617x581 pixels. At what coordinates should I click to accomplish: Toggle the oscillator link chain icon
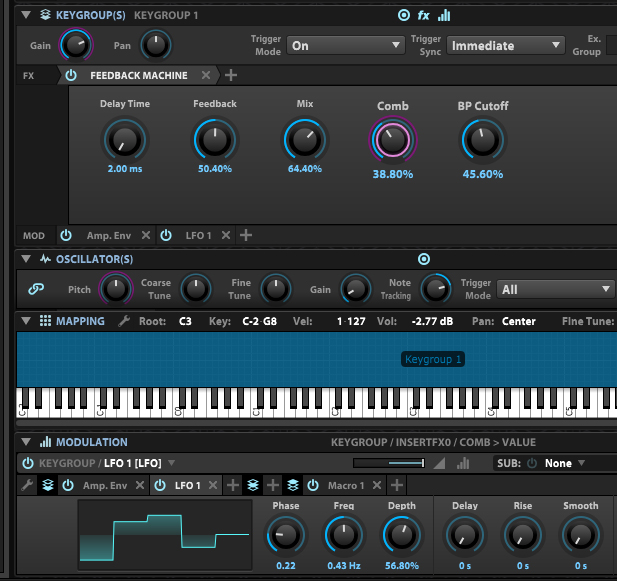(x=36, y=289)
